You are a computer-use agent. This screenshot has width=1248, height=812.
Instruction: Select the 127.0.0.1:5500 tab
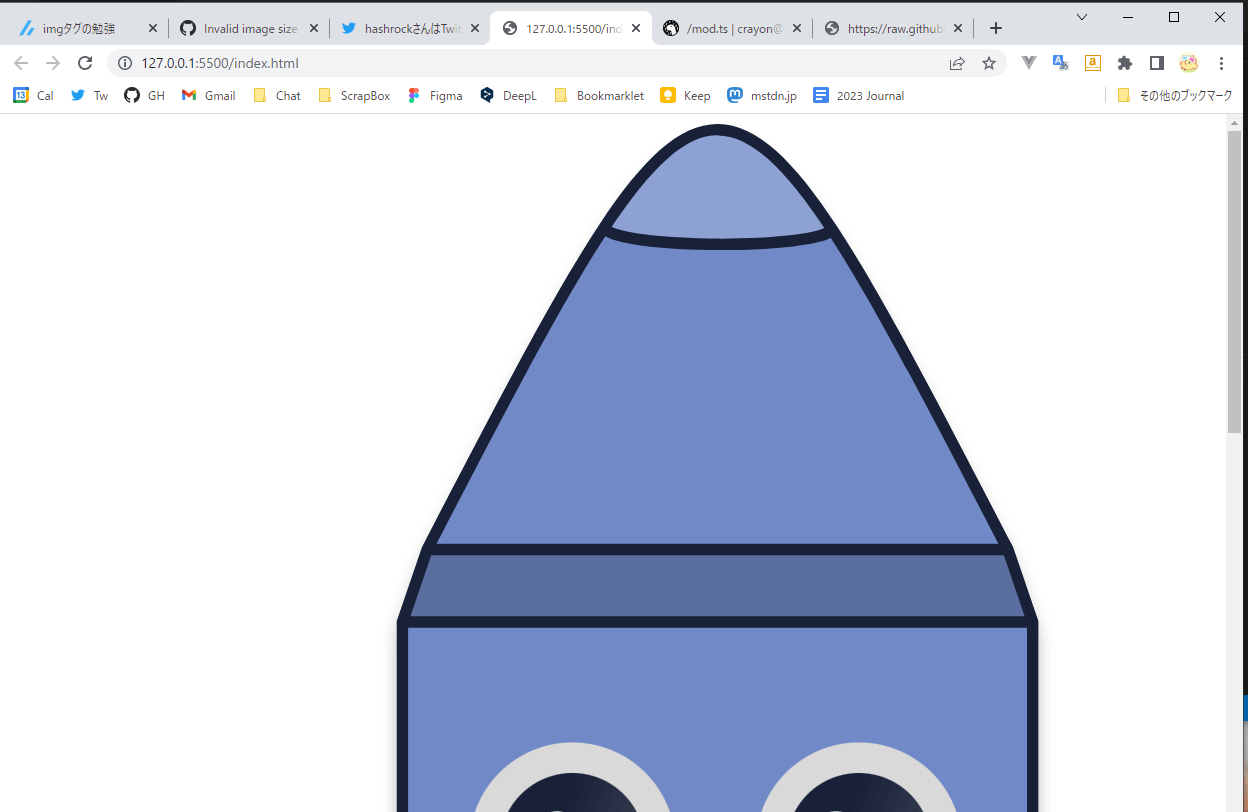click(x=571, y=28)
